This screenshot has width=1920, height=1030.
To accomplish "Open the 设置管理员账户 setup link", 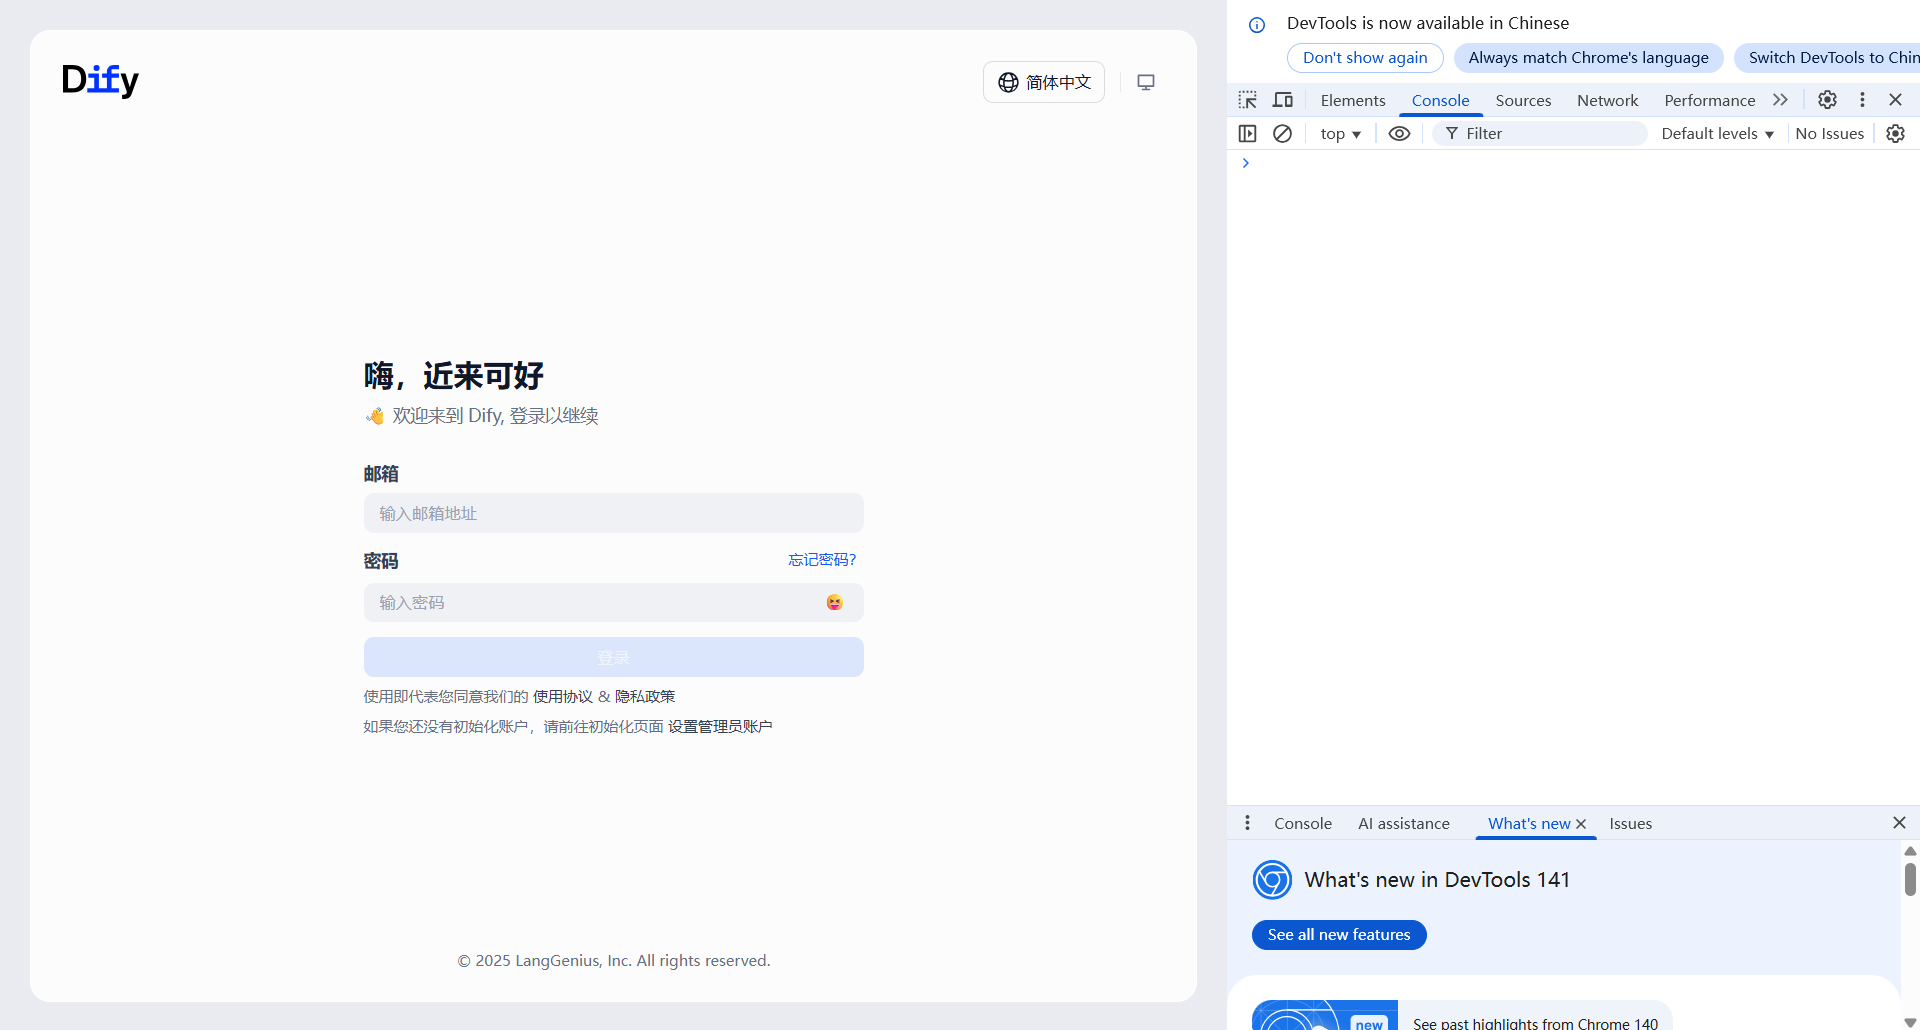I will click(720, 726).
